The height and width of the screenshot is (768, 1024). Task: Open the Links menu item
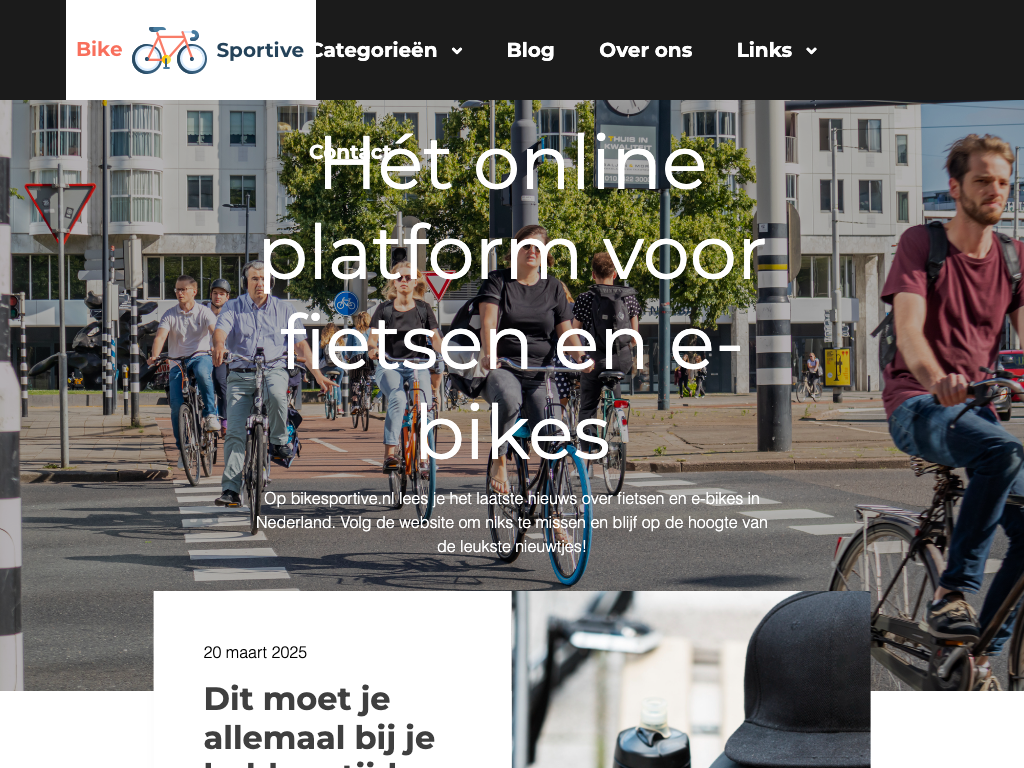[764, 50]
